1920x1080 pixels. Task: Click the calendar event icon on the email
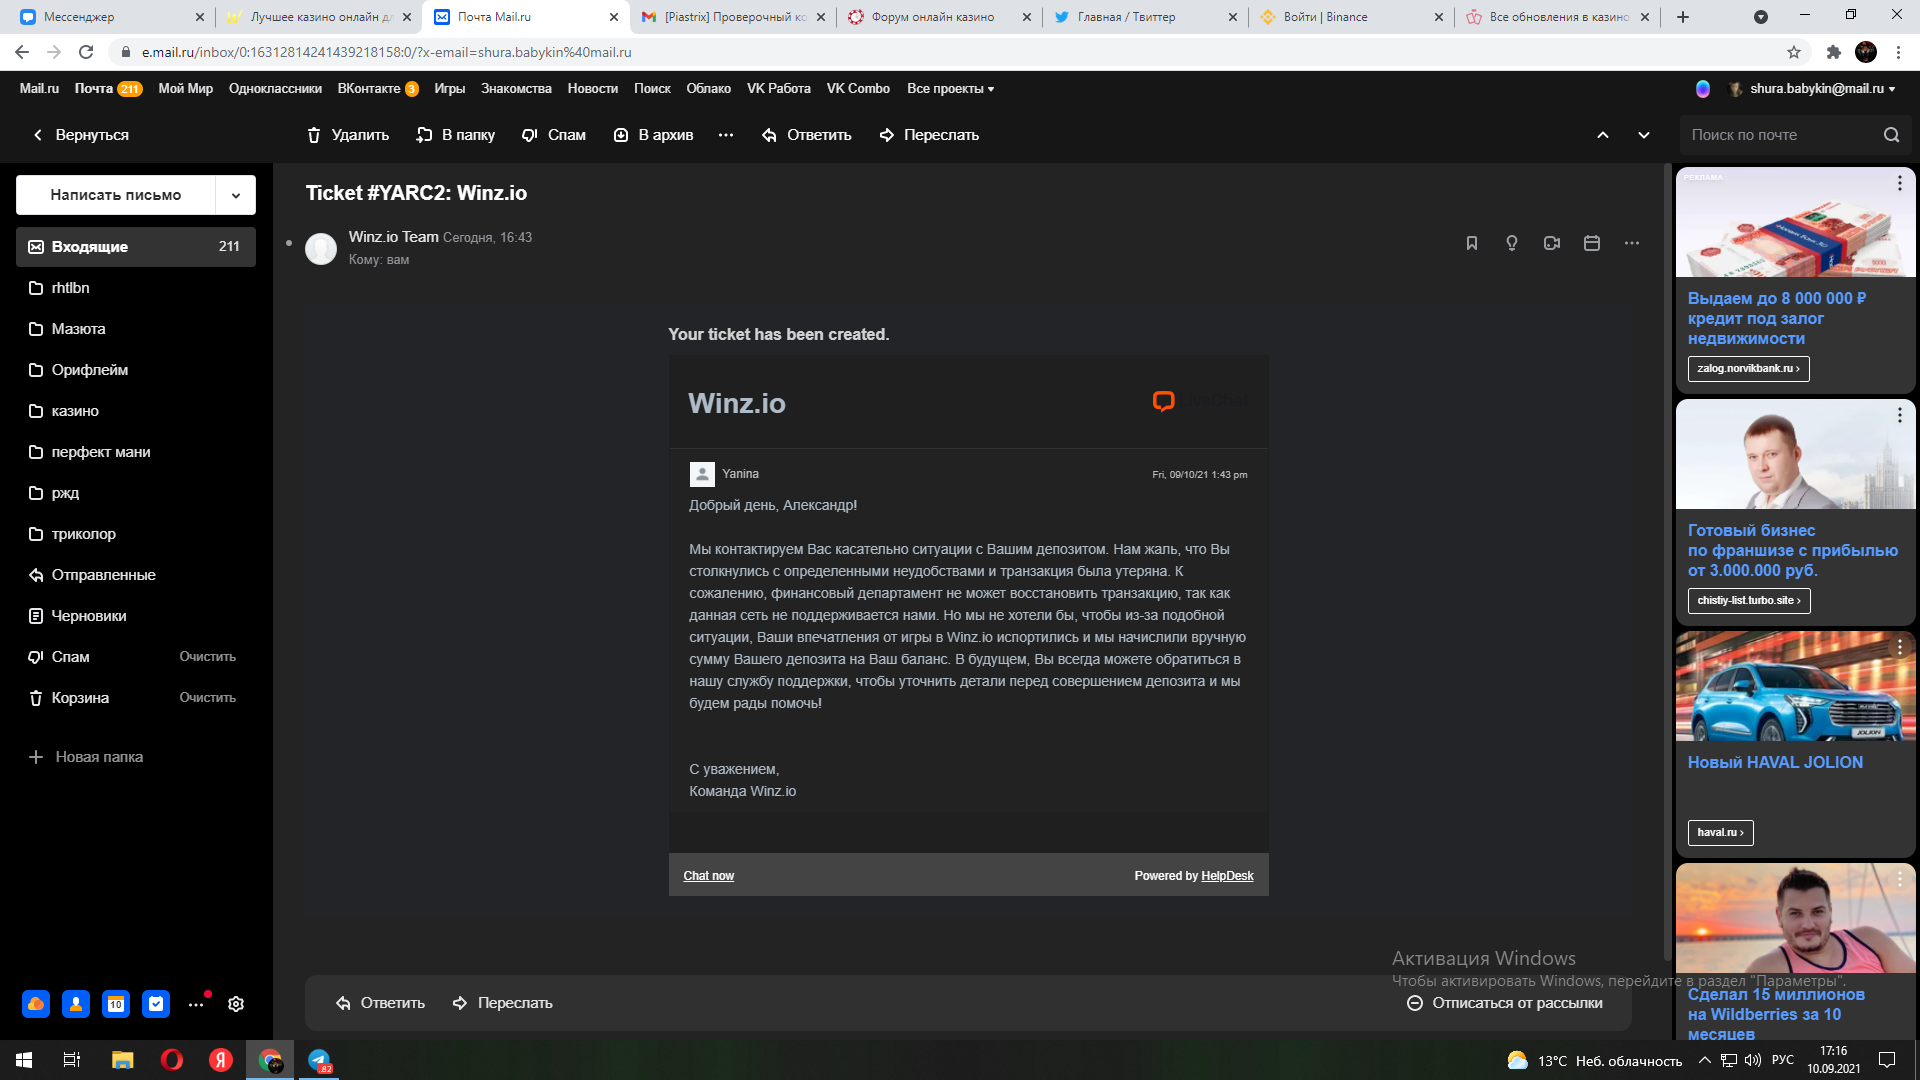click(x=1592, y=243)
